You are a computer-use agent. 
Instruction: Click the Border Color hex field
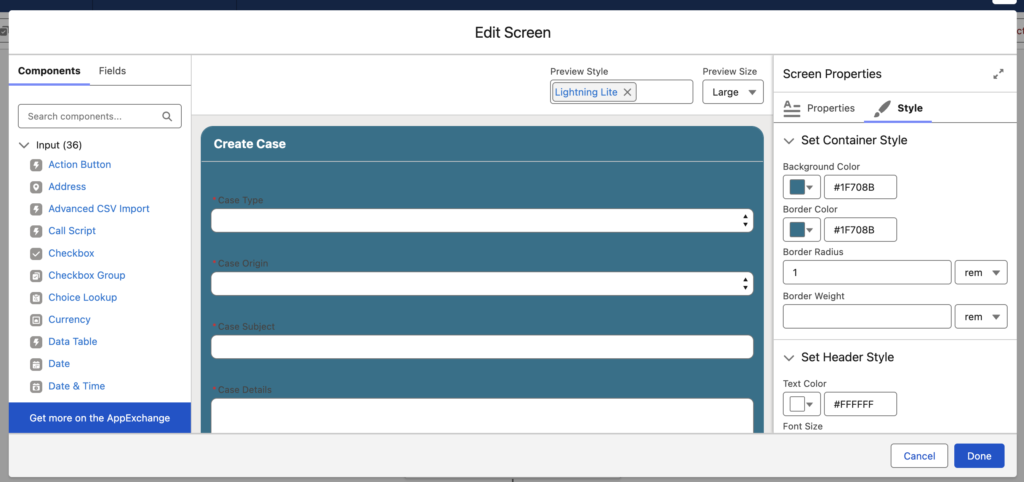point(860,229)
